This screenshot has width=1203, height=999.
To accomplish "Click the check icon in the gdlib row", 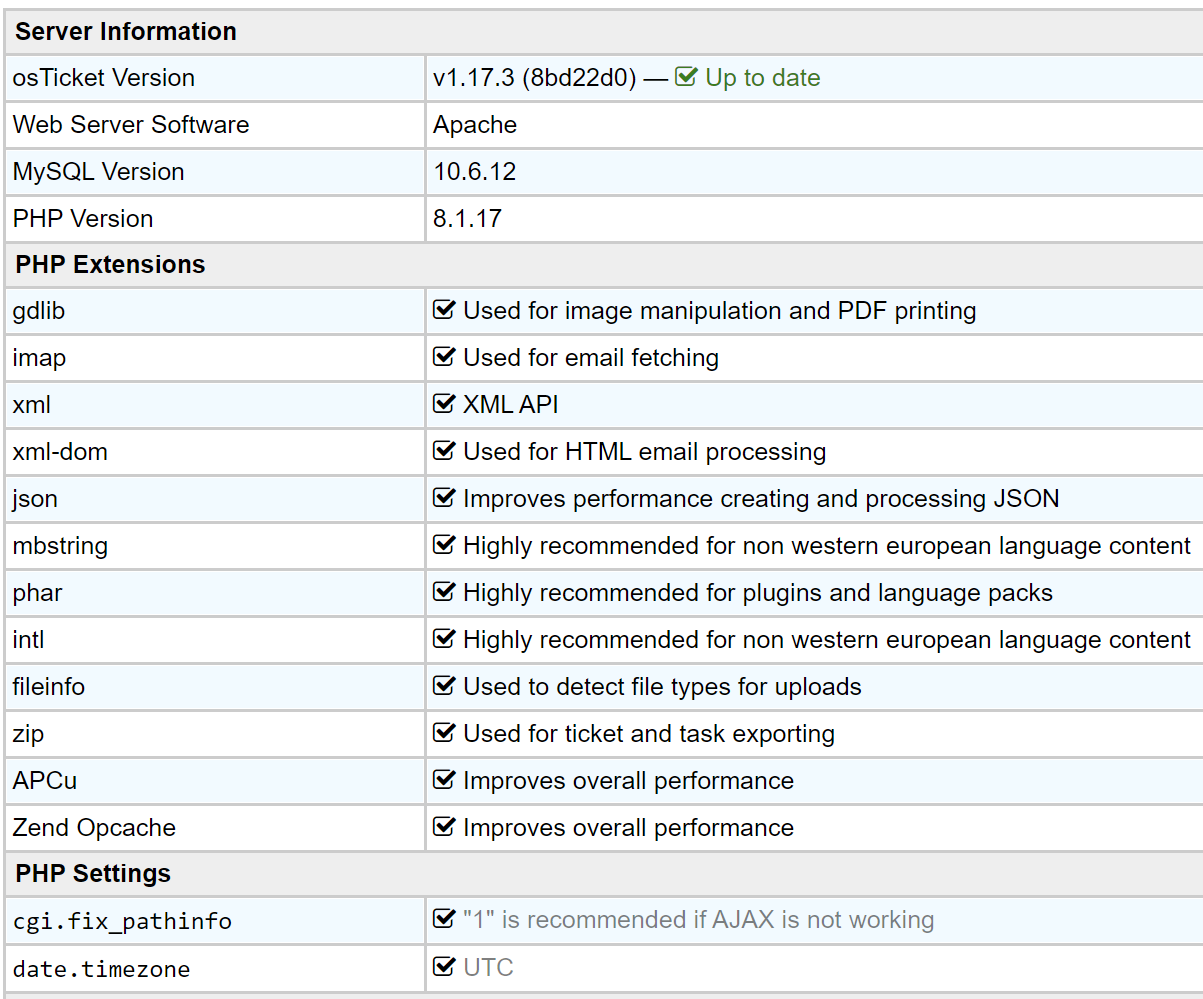I will click(444, 311).
